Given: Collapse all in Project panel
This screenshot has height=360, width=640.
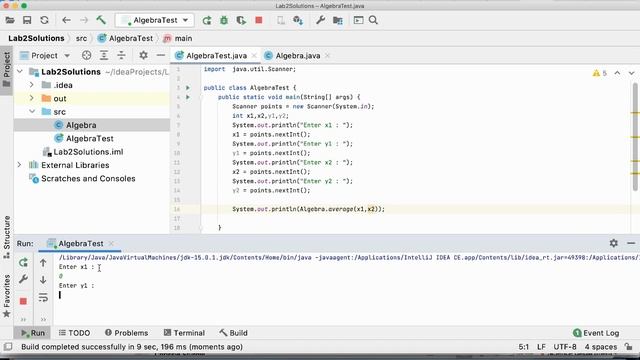Looking at the screenshot, I should [x=121, y=55].
